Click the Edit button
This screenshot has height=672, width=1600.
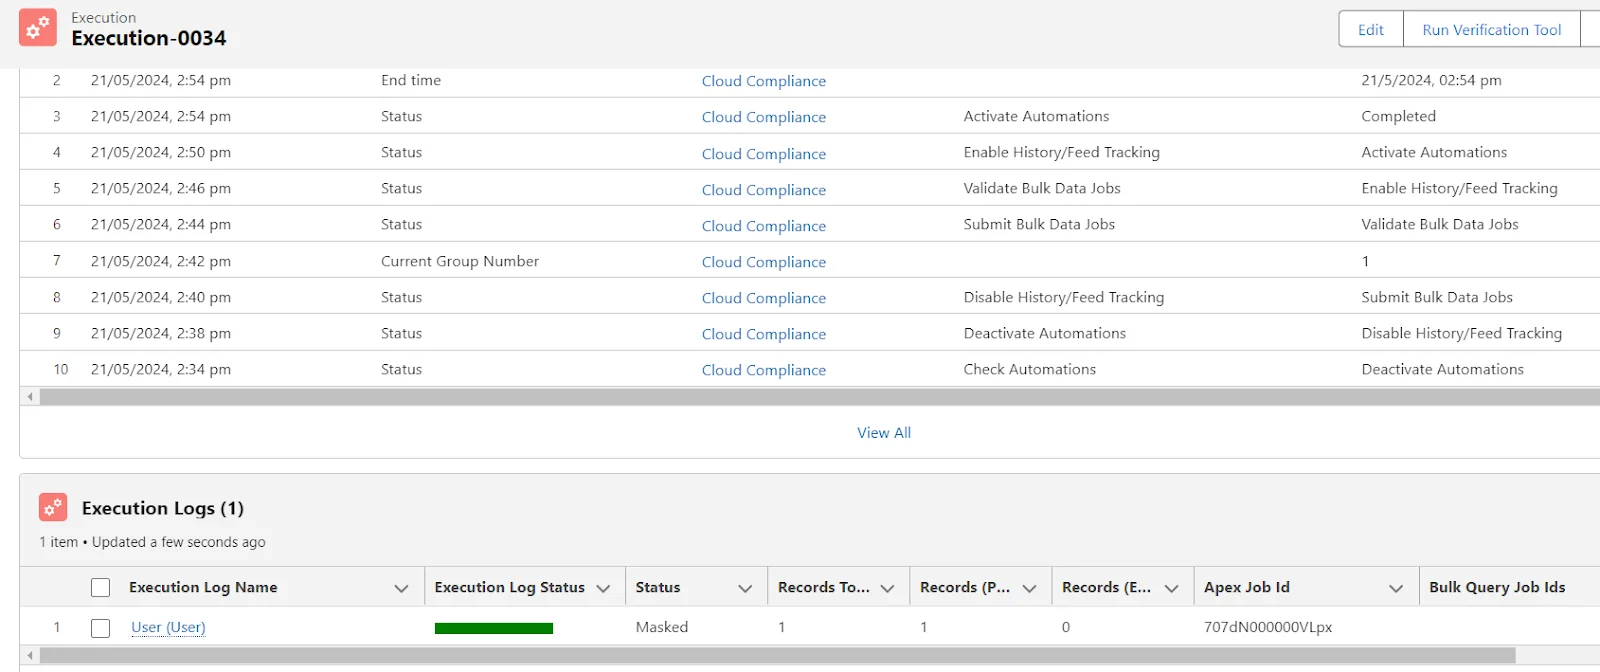coord(1370,30)
